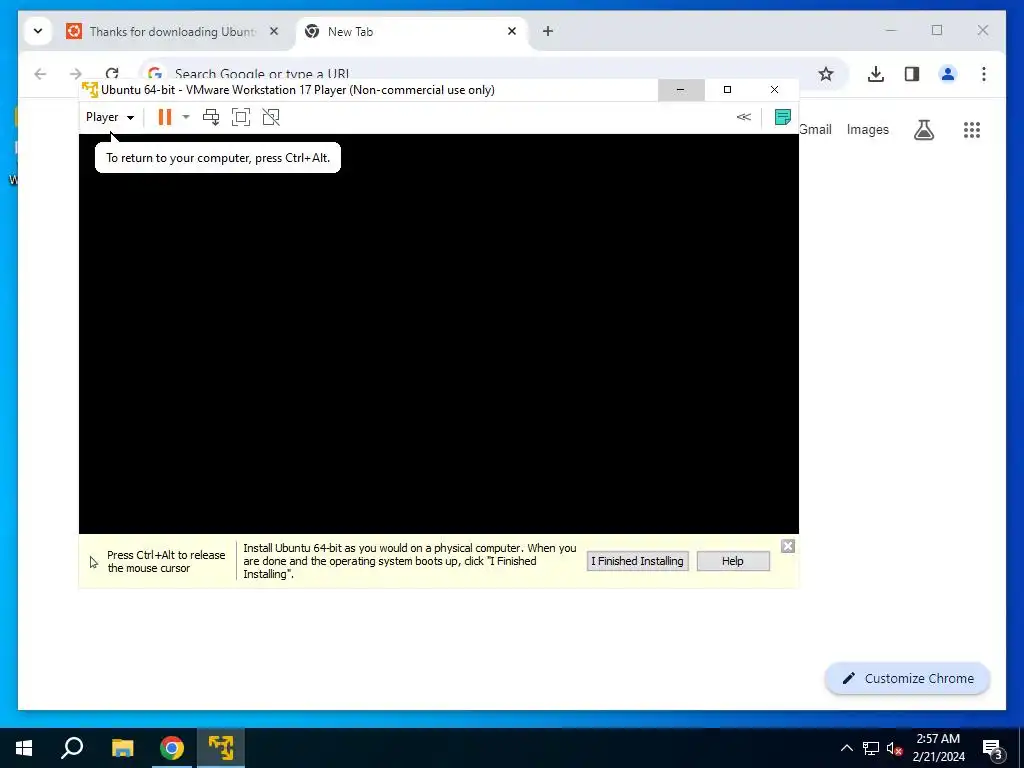Pause the virtual machine with the orange button

tap(165, 117)
